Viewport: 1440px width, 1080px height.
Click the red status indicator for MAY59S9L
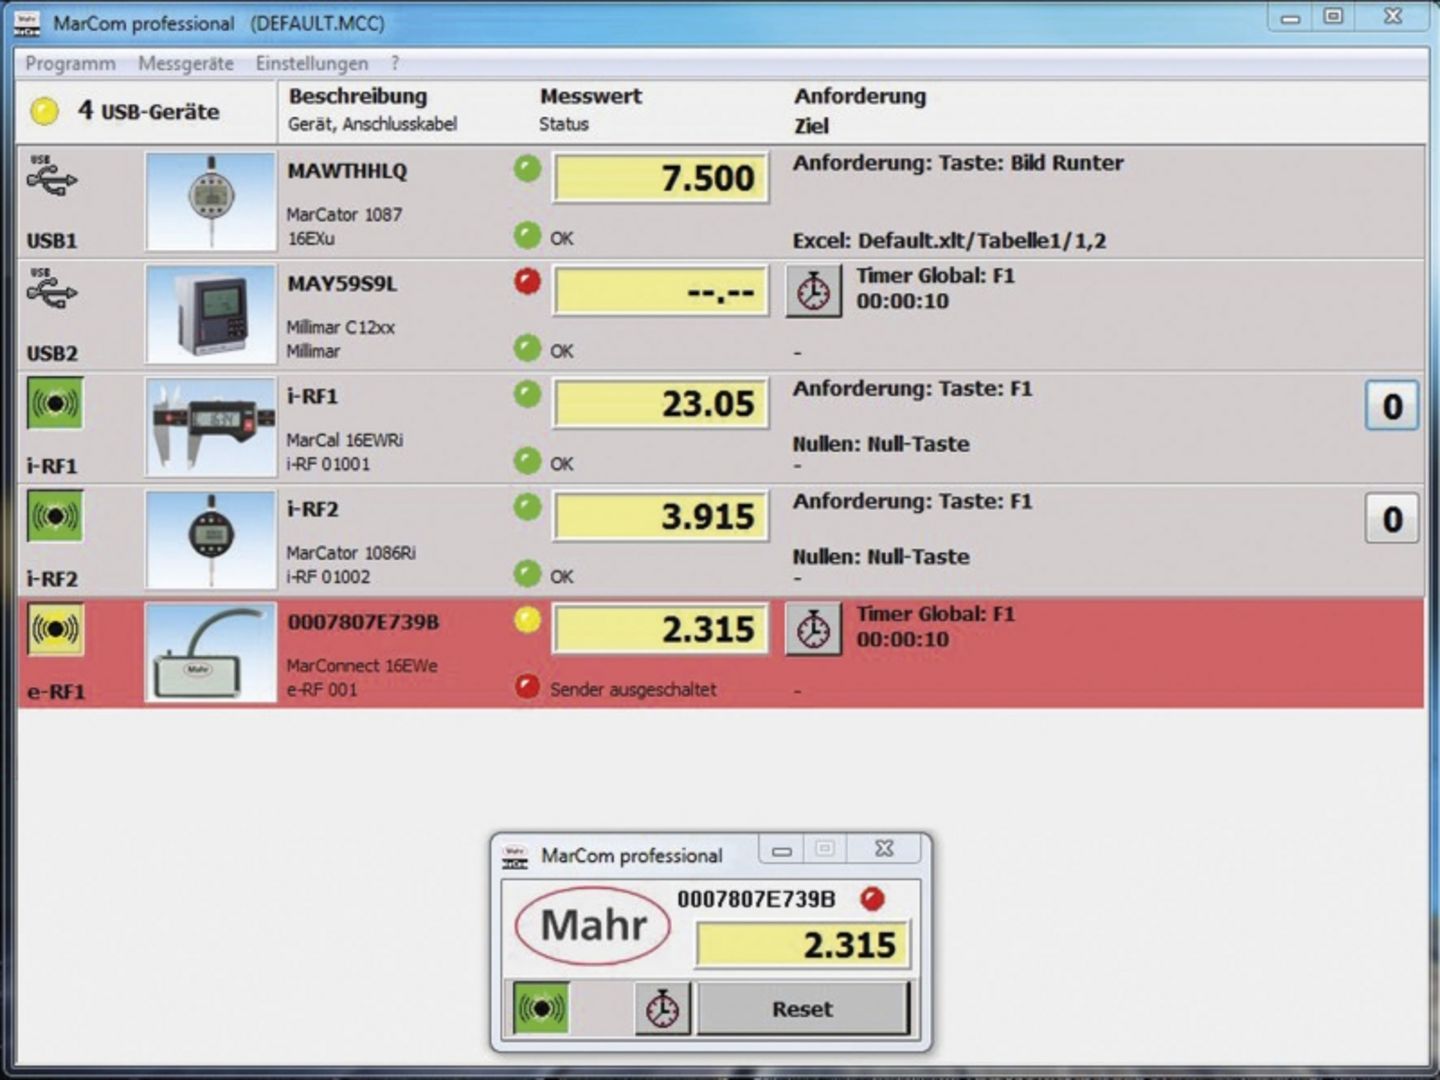[527, 281]
